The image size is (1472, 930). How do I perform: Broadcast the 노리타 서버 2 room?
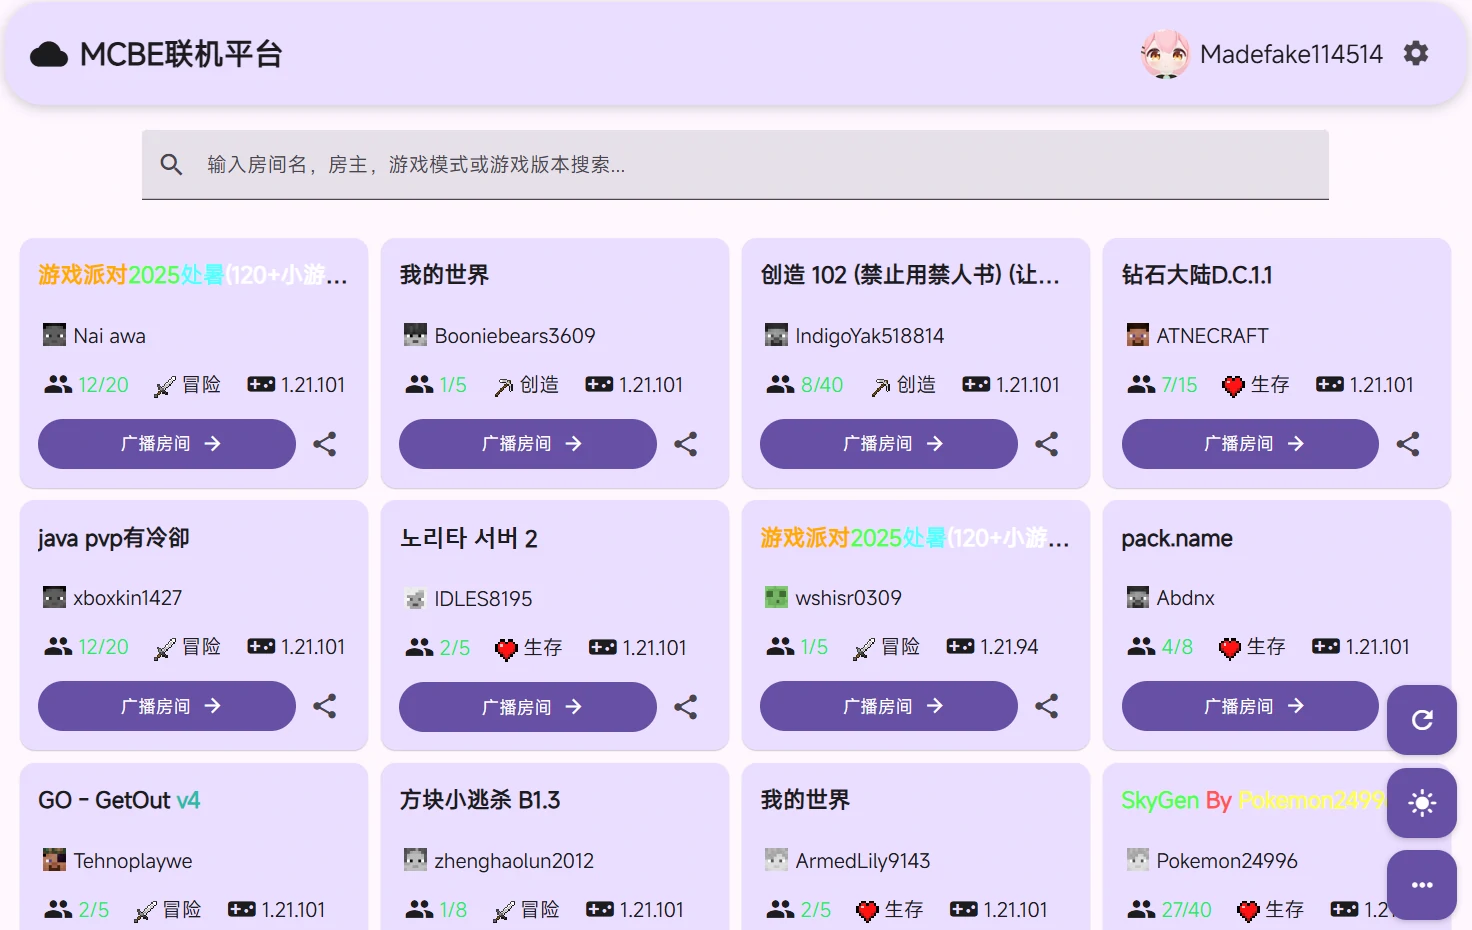(527, 706)
